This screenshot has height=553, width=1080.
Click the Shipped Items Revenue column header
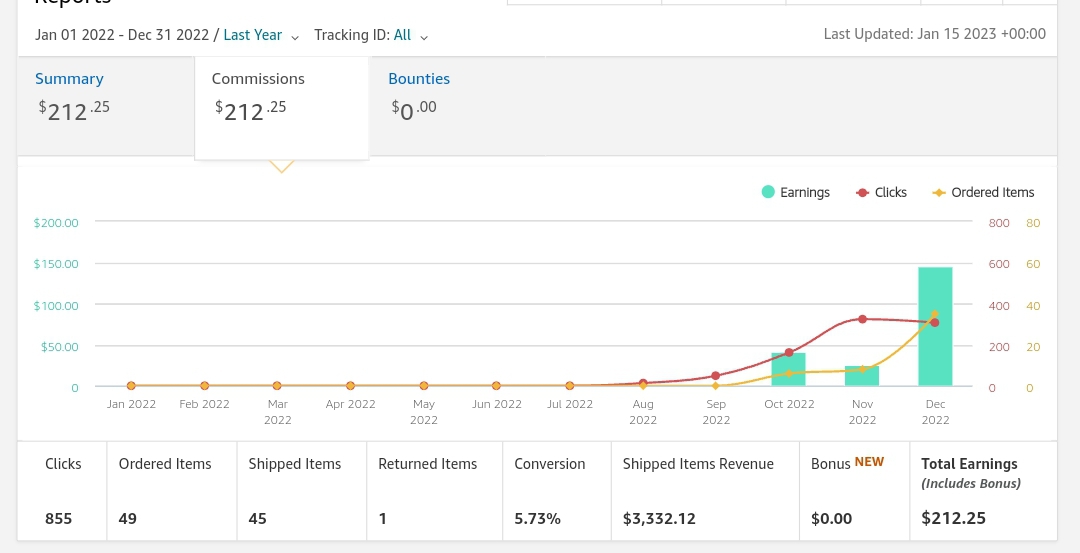(x=698, y=463)
